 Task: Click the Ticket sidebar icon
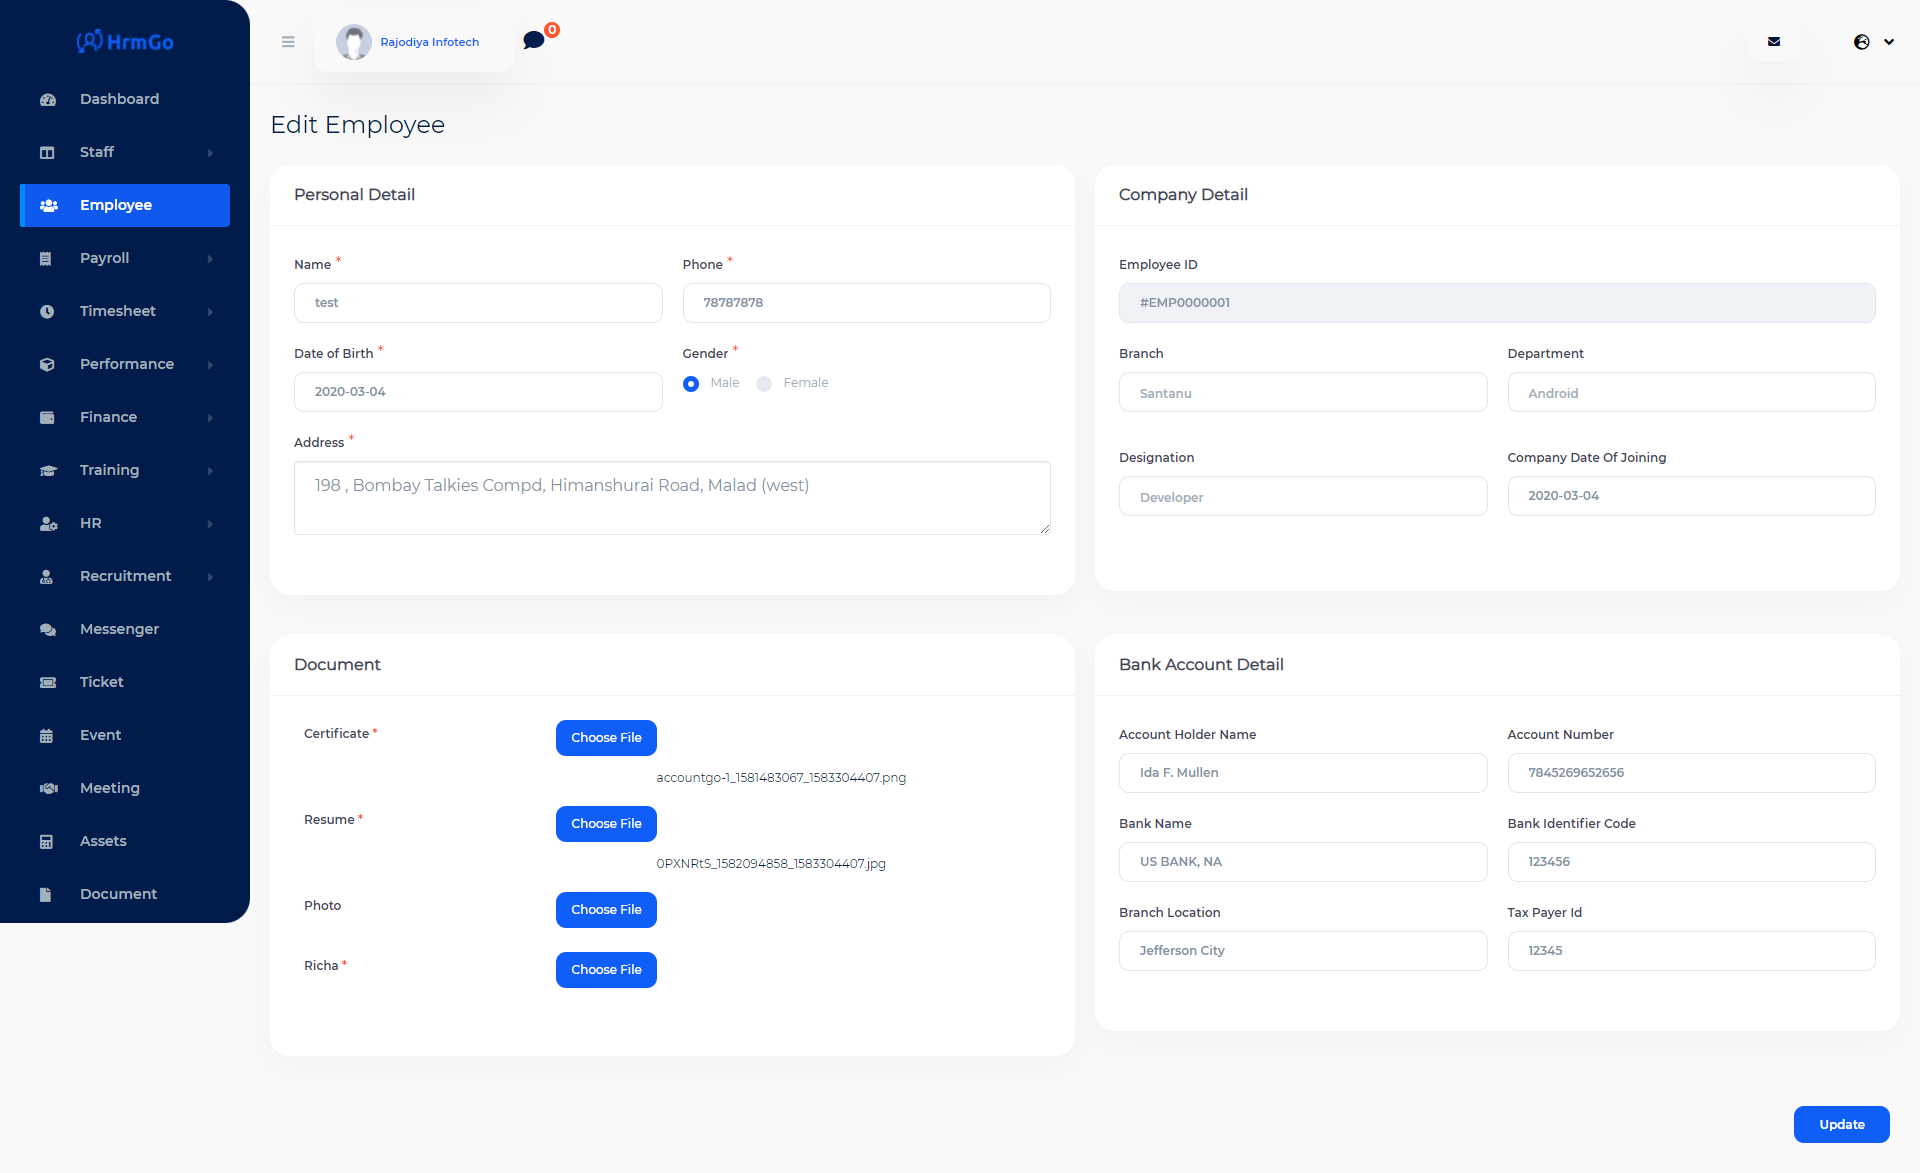(x=47, y=683)
